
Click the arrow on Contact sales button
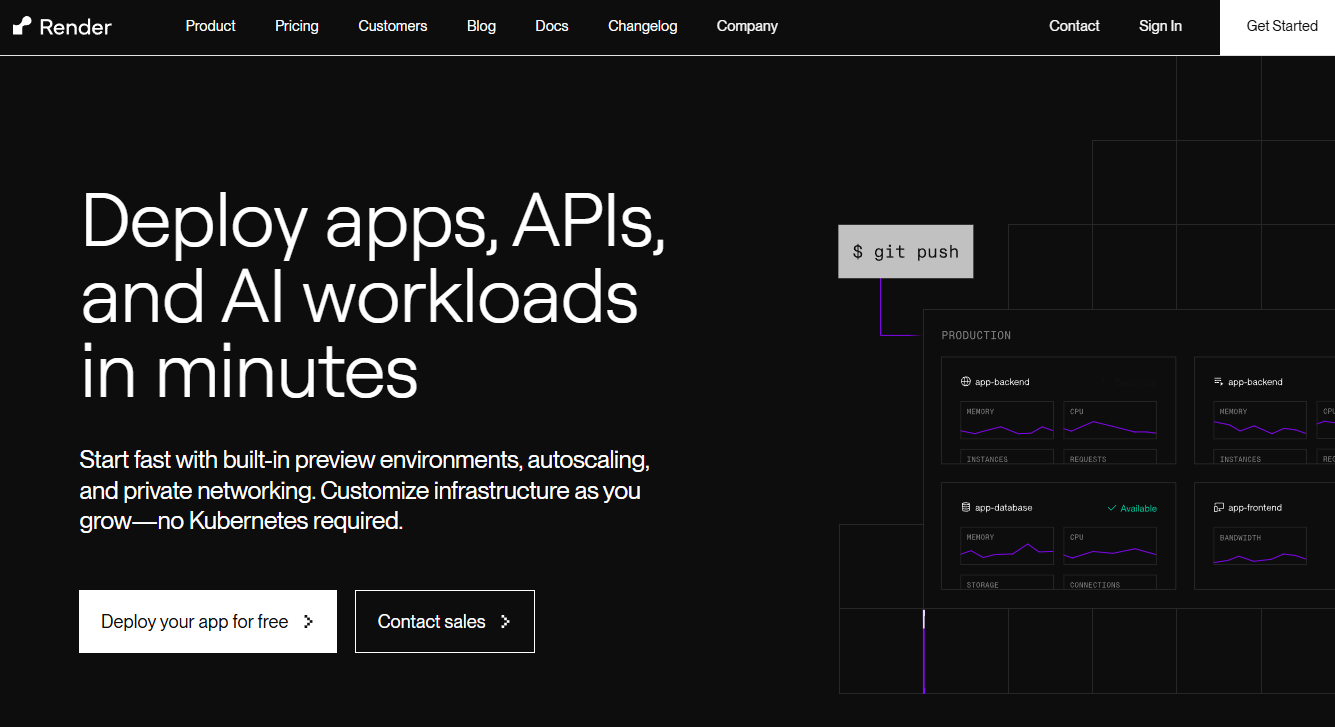point(505,622)
